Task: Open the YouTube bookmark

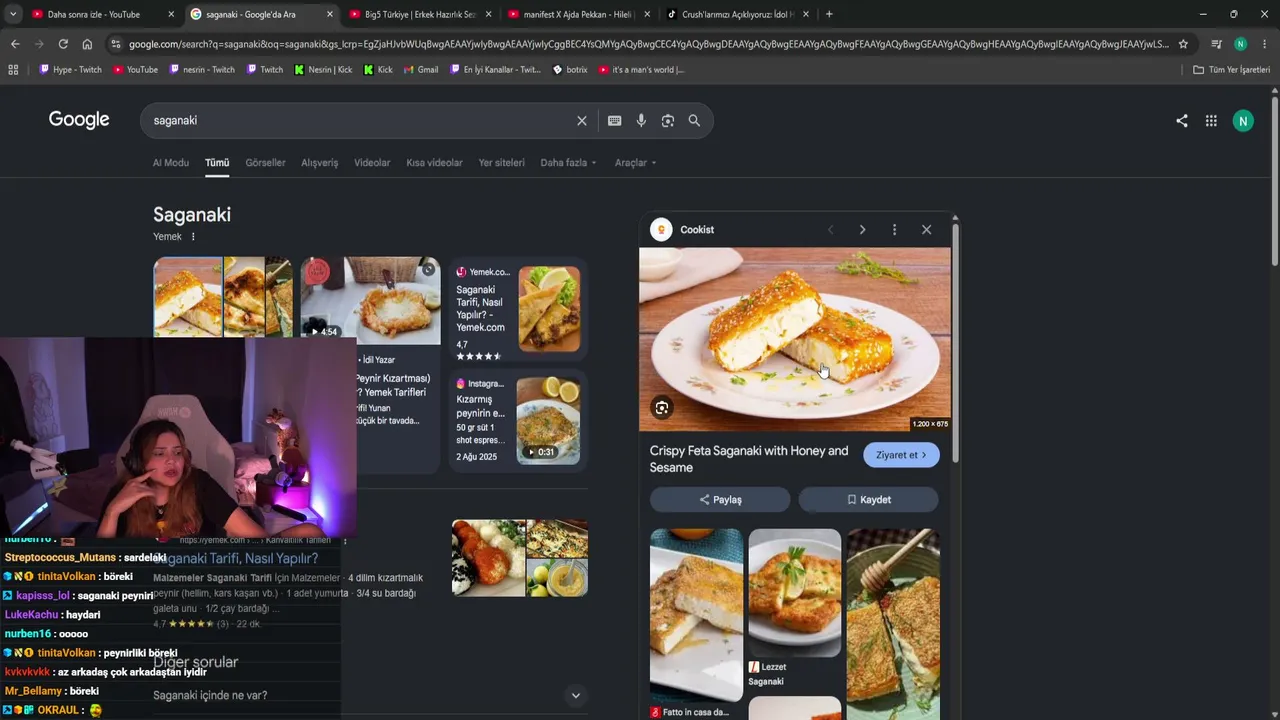Action: click(136, 70)
